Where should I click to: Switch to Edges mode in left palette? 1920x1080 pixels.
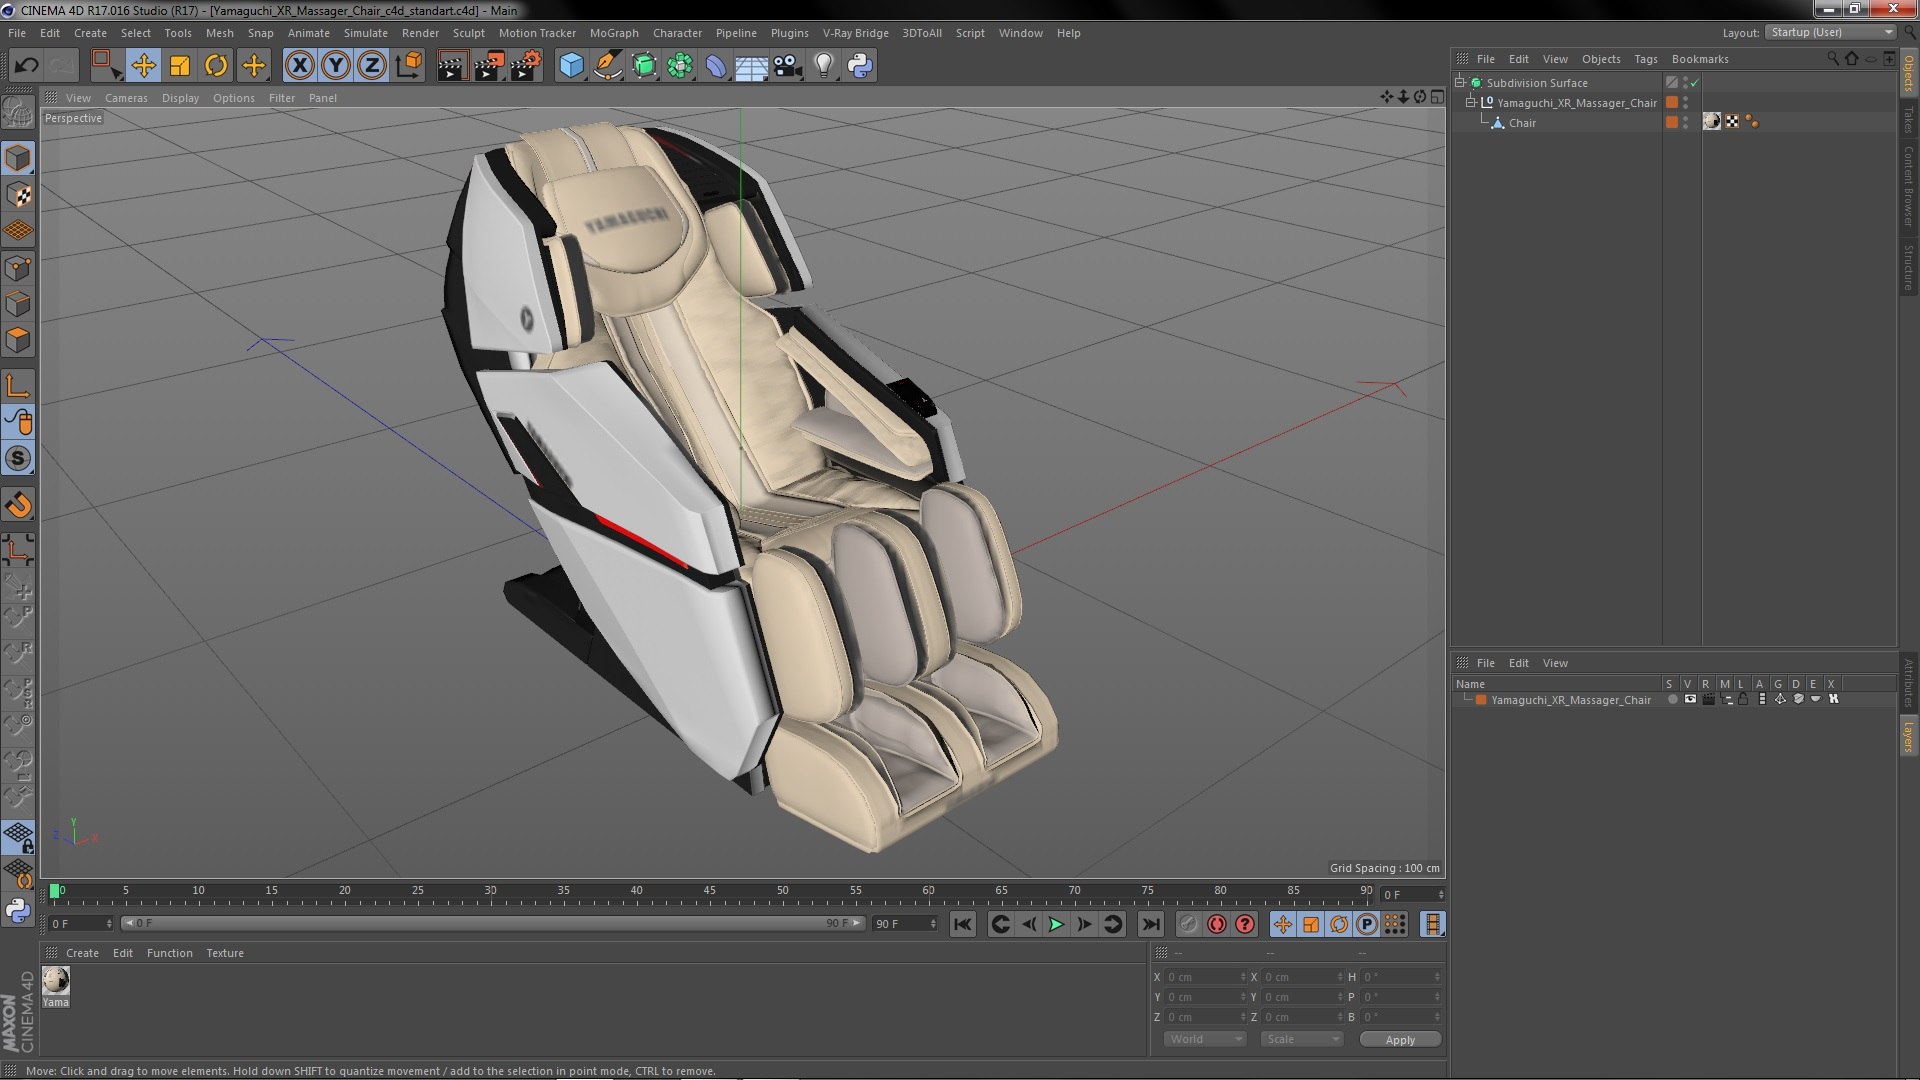[x=18, y=304]
